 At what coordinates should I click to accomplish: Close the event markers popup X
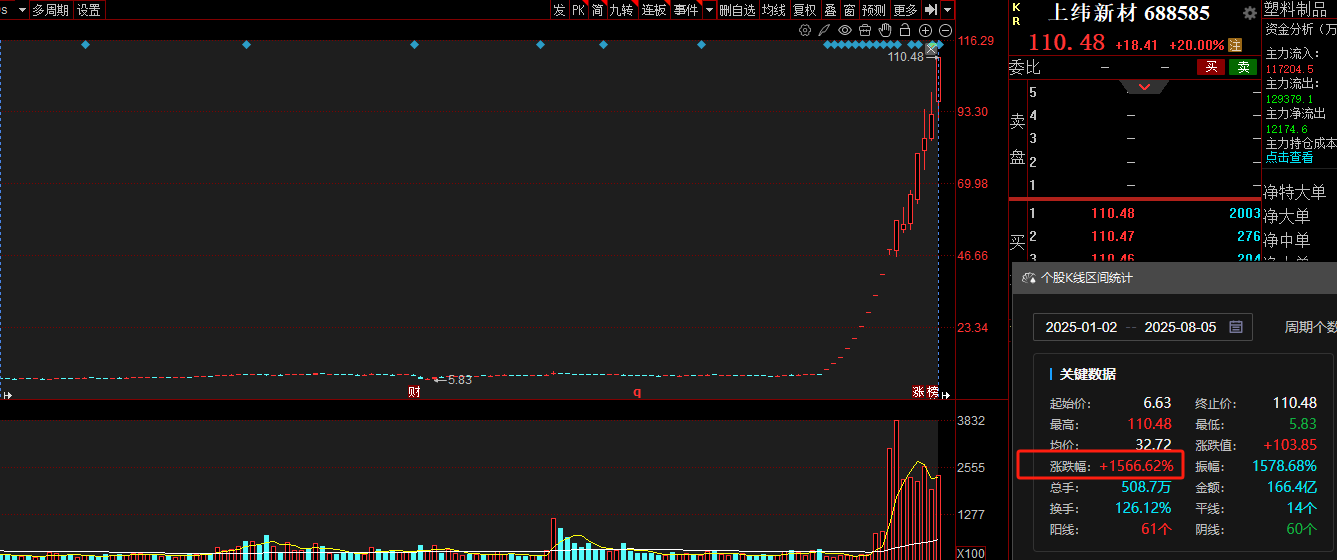pyautogui.click(x=932, y=48)
